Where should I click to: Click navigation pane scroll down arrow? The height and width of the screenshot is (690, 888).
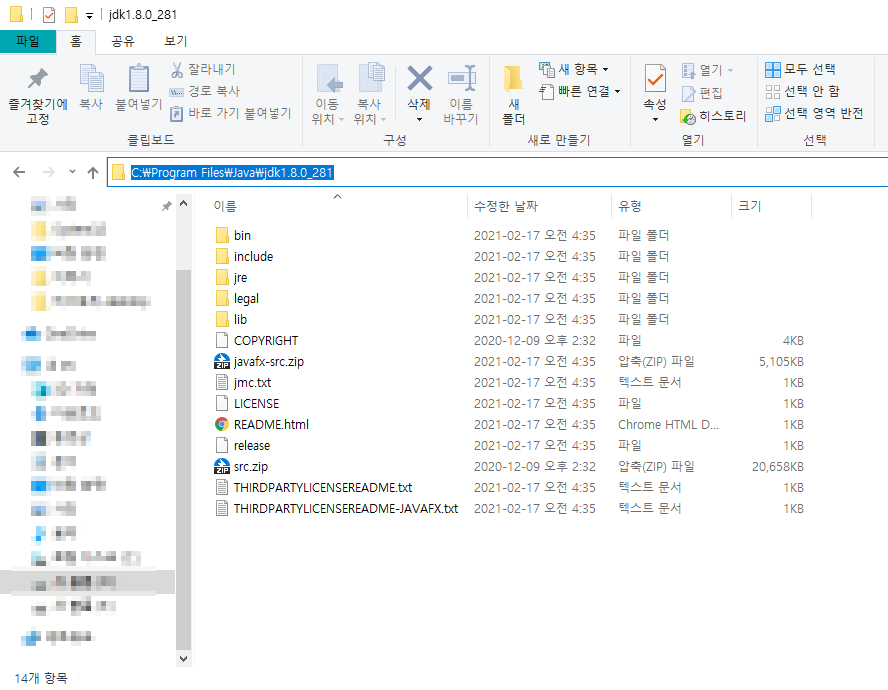point(183,658)
